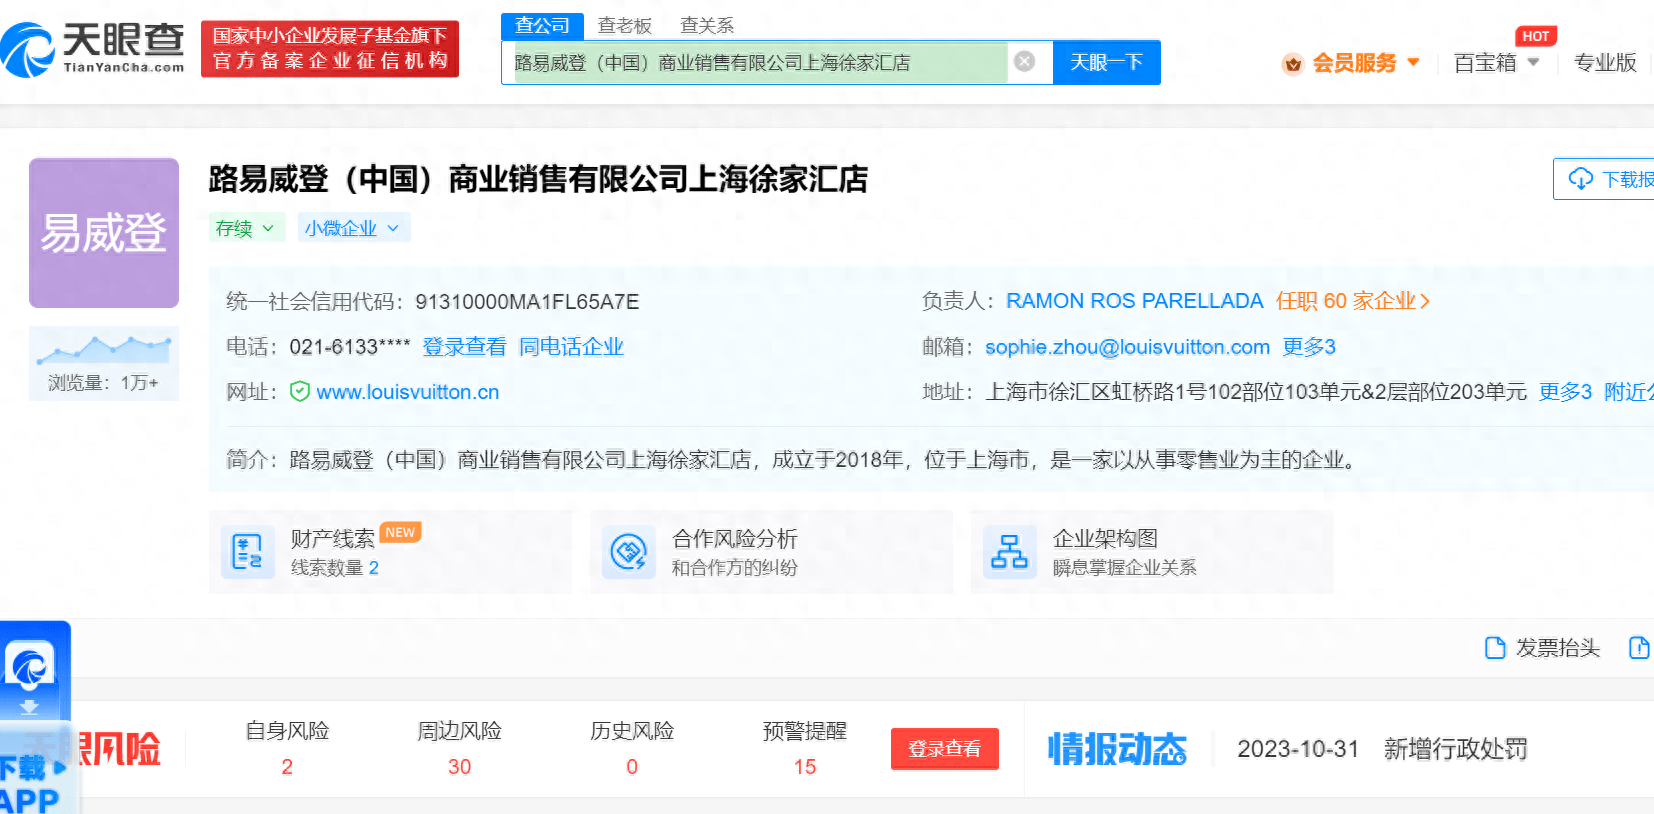1654x814 pixels.
Task: Open the 发票抬头 link
Action: coord(1557,648)
